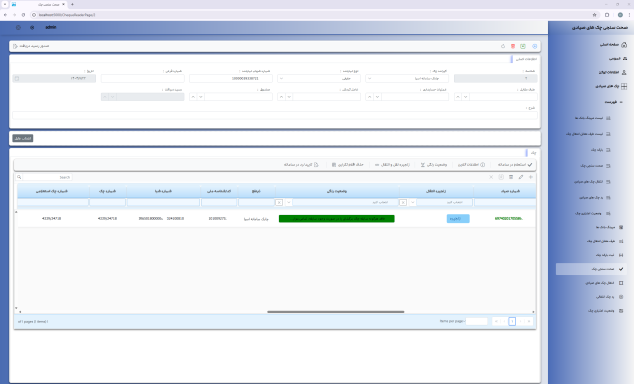Open a new browser tab
Viewport: 634px width, 384px height.
[x=72, y=4]
